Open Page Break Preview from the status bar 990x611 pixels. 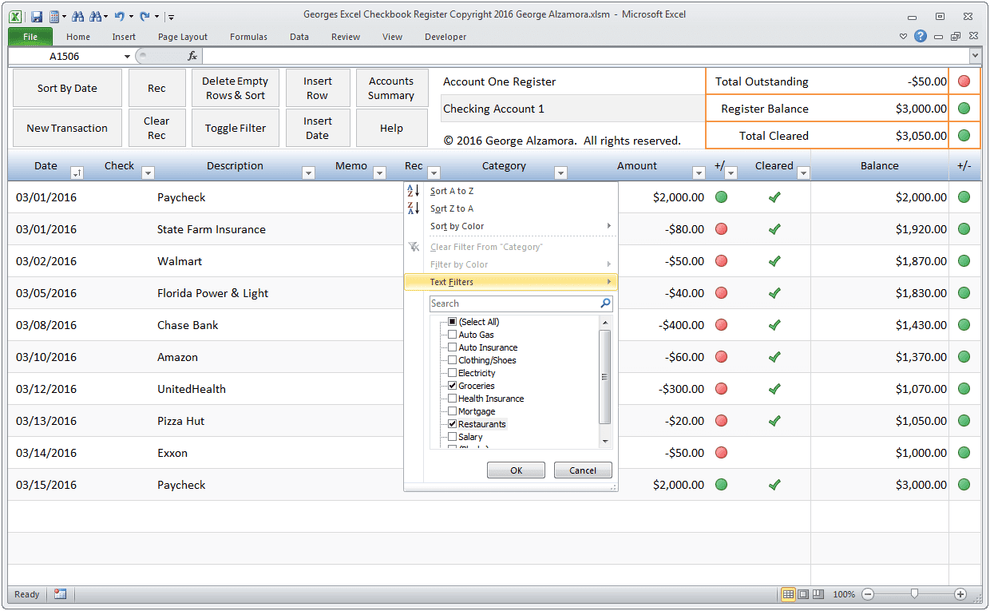coord(820,594)
